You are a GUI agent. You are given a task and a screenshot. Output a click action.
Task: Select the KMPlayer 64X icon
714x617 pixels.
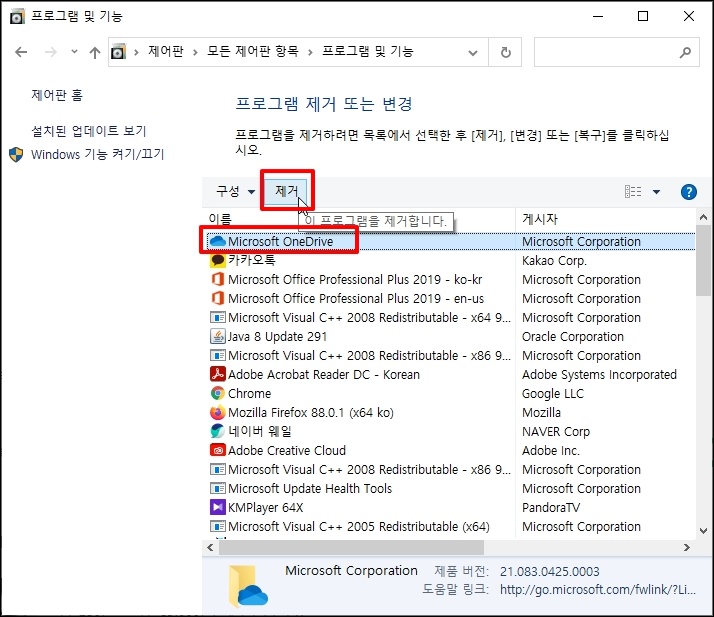click(x=218, y=507)
